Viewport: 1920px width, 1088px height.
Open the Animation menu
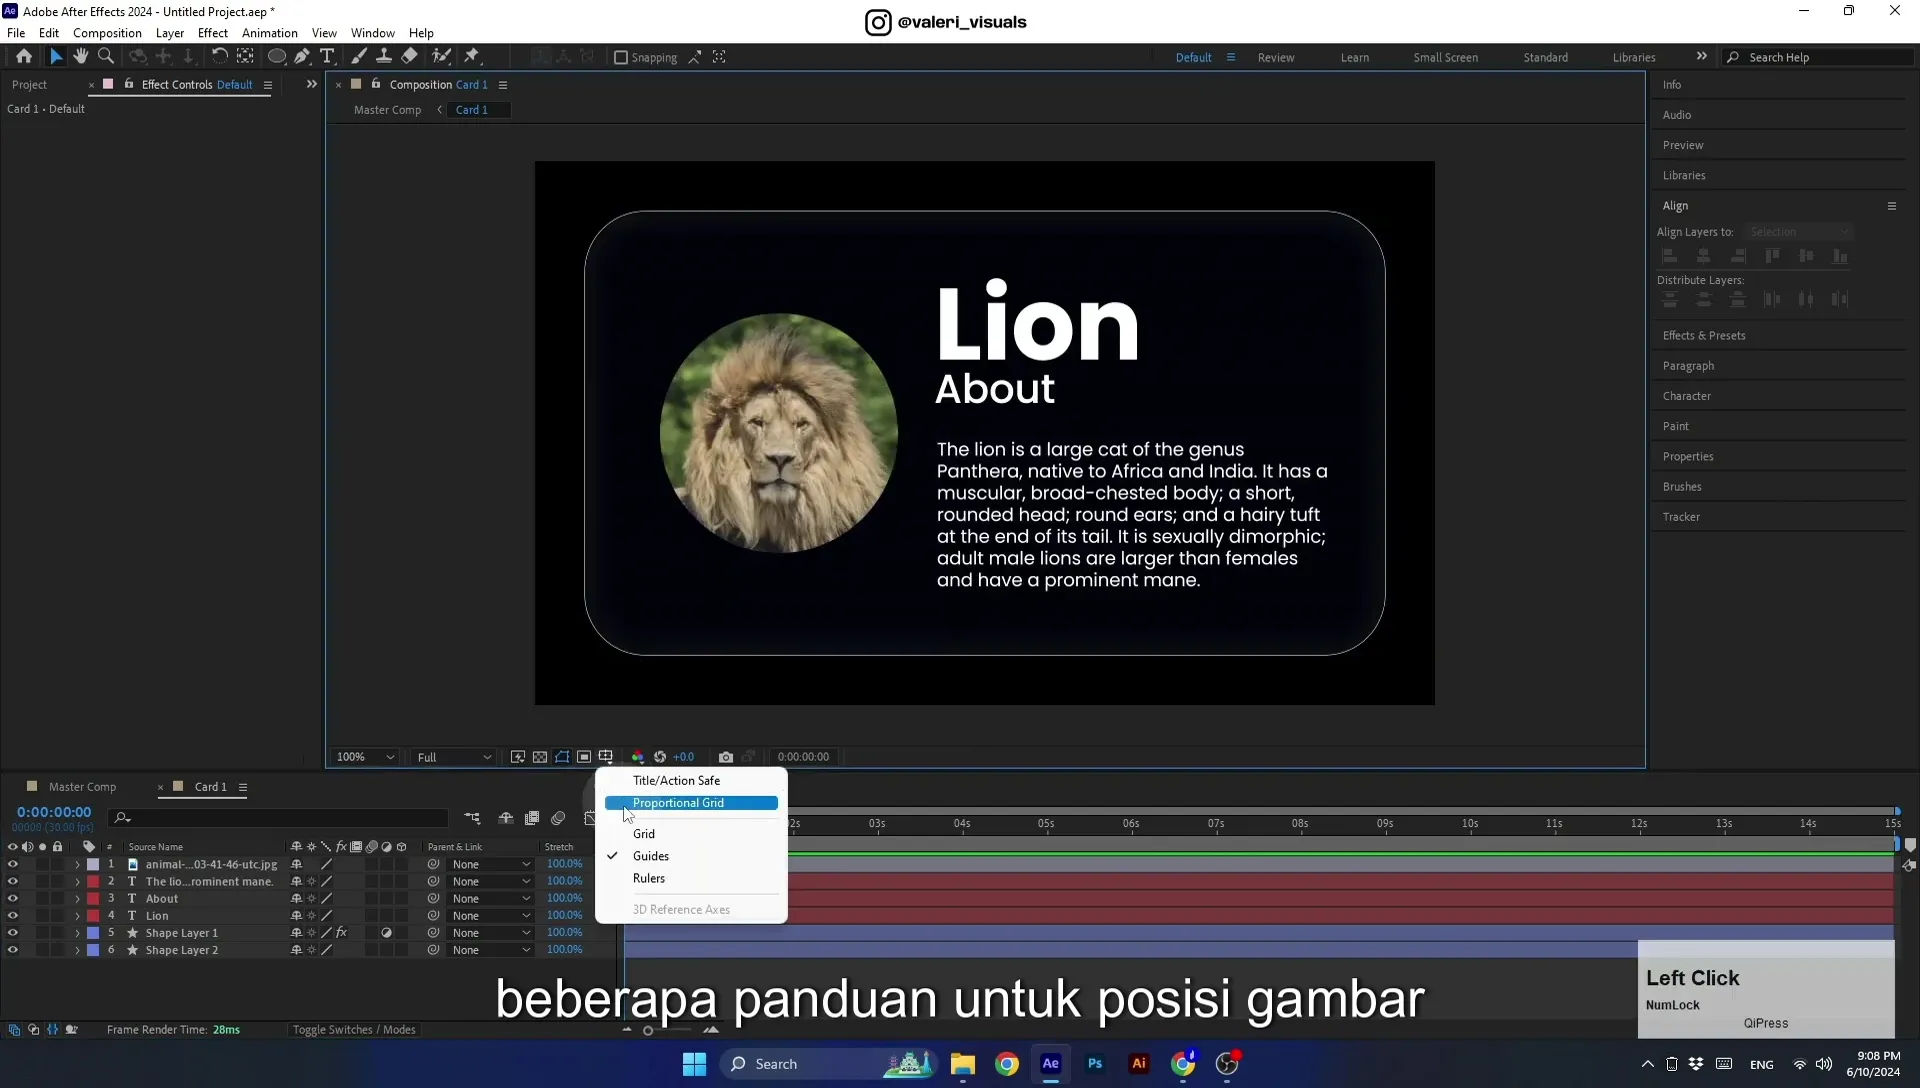tap(270, 33)
